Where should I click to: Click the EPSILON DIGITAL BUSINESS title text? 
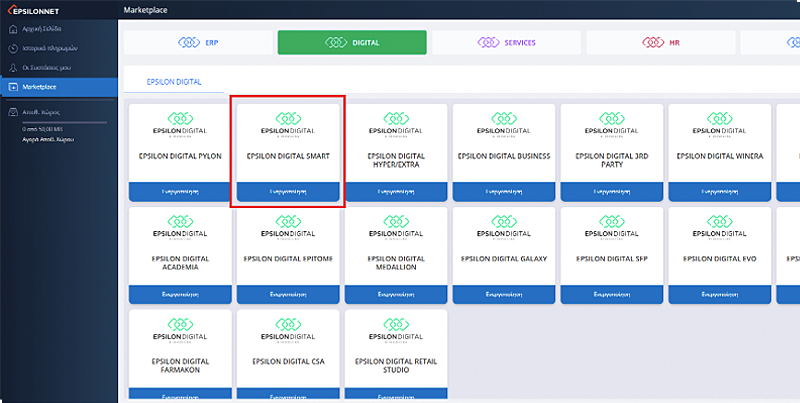point(504,156)
